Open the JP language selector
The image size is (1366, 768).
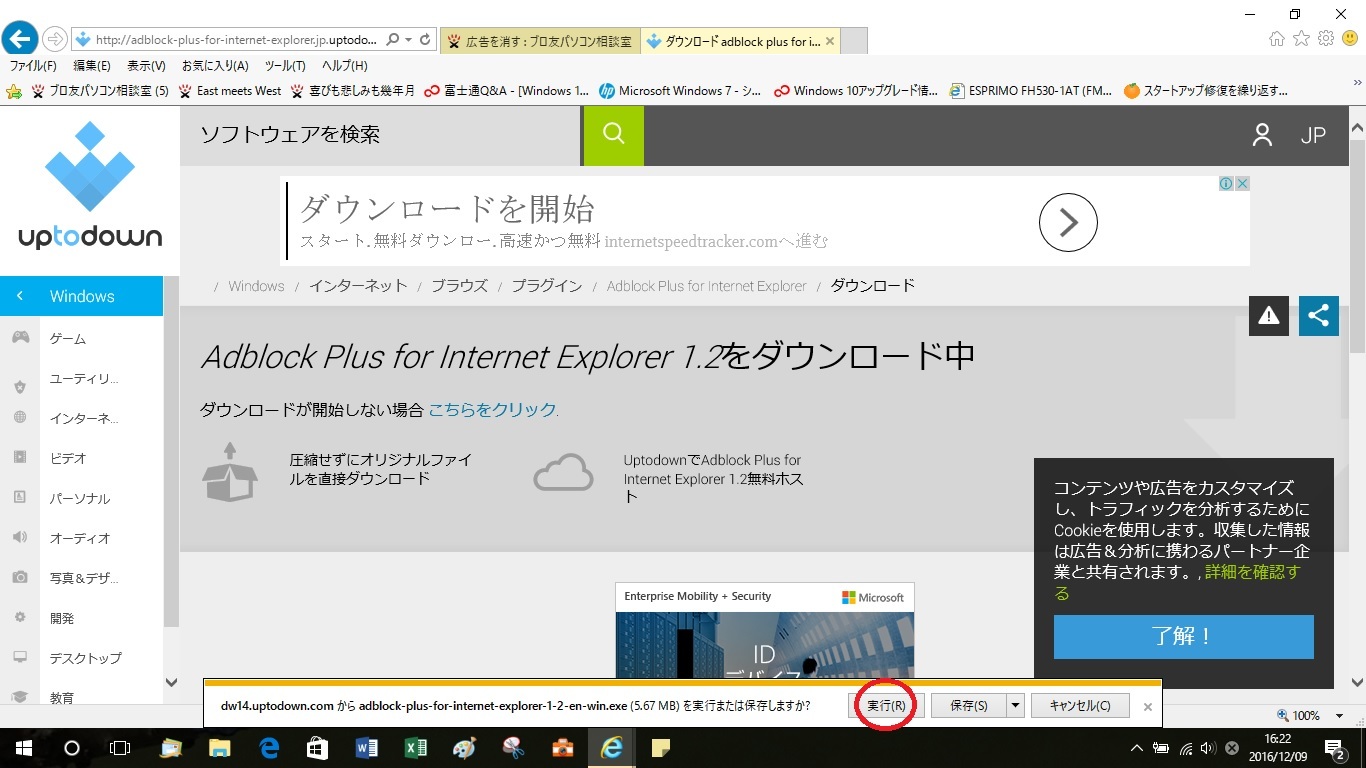point(1313,136)
